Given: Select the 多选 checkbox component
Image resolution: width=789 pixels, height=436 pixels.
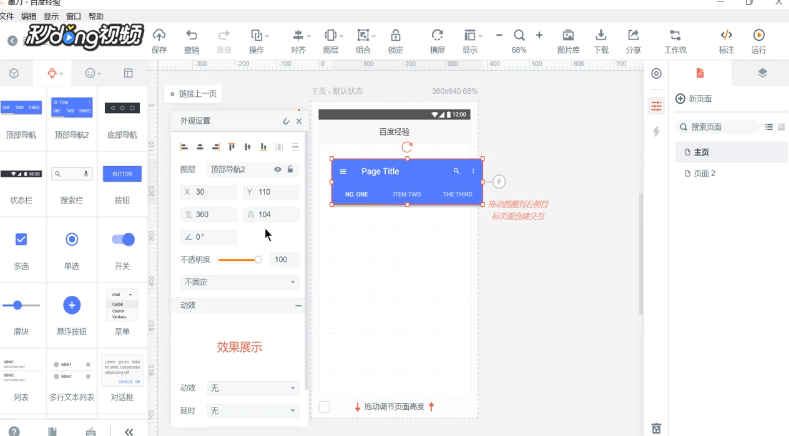Looking at the screenshot, I should pos(21,239).
